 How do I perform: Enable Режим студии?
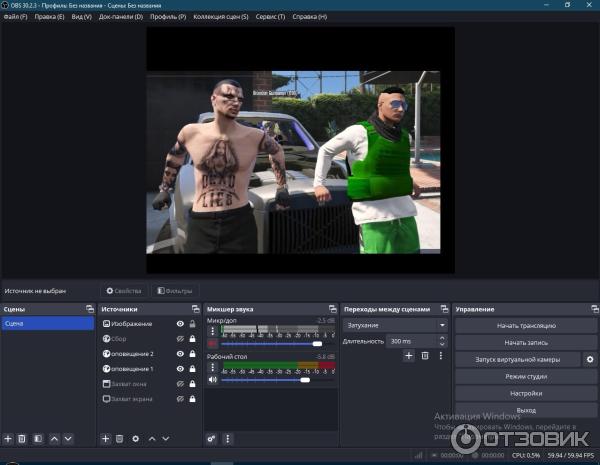[526, 376]
